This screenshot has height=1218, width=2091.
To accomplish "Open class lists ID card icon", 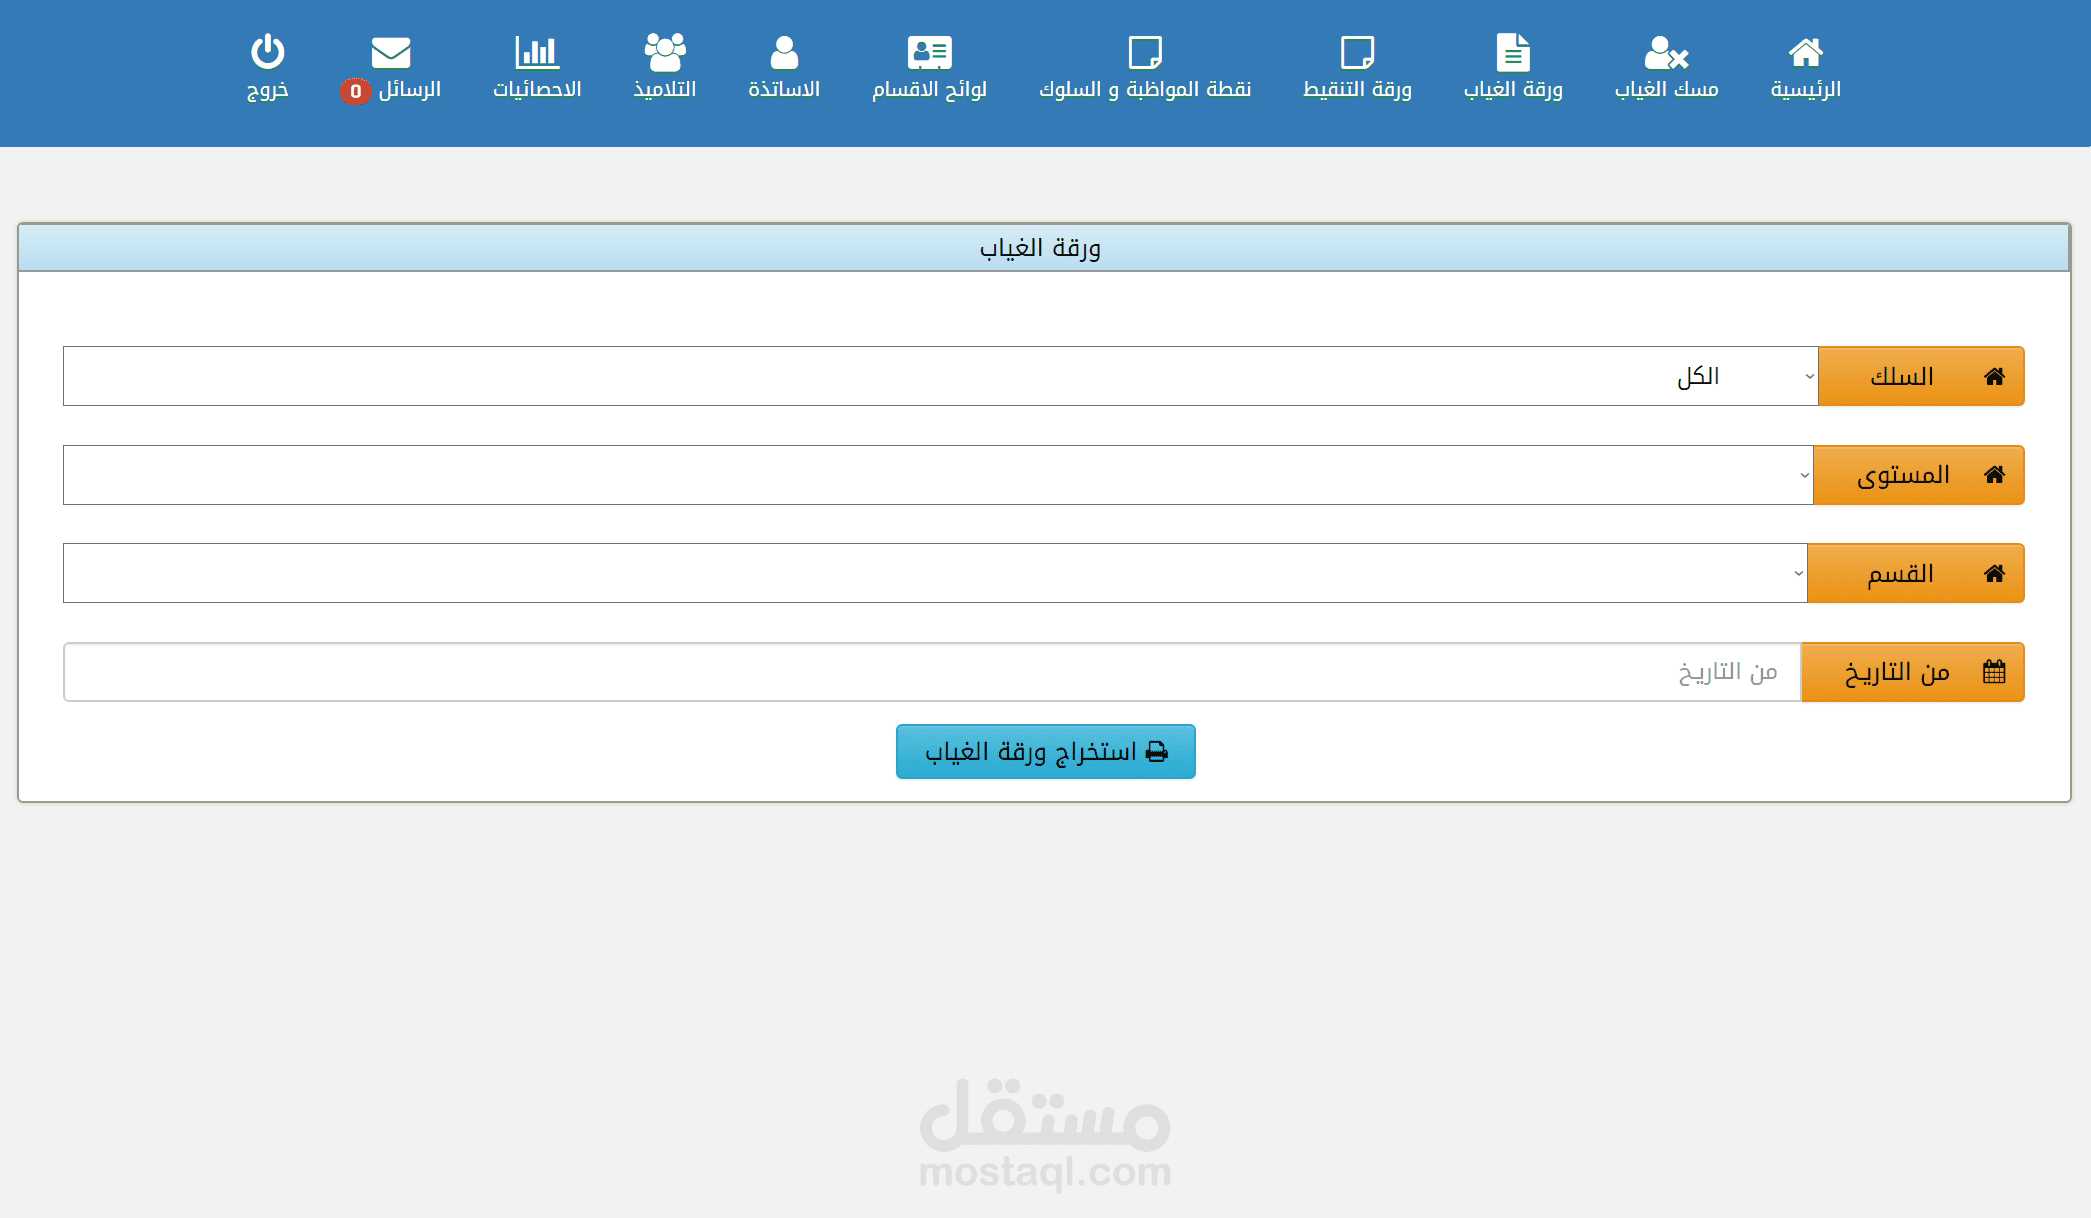I will tap(929, 52).
